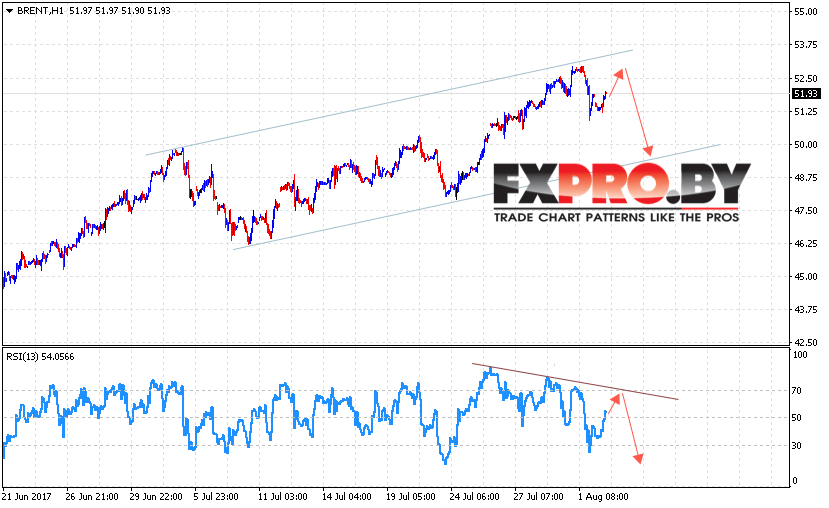Click the 51.25 price axis label
Screen dimensions: 829x508
(x=806, y=112)
